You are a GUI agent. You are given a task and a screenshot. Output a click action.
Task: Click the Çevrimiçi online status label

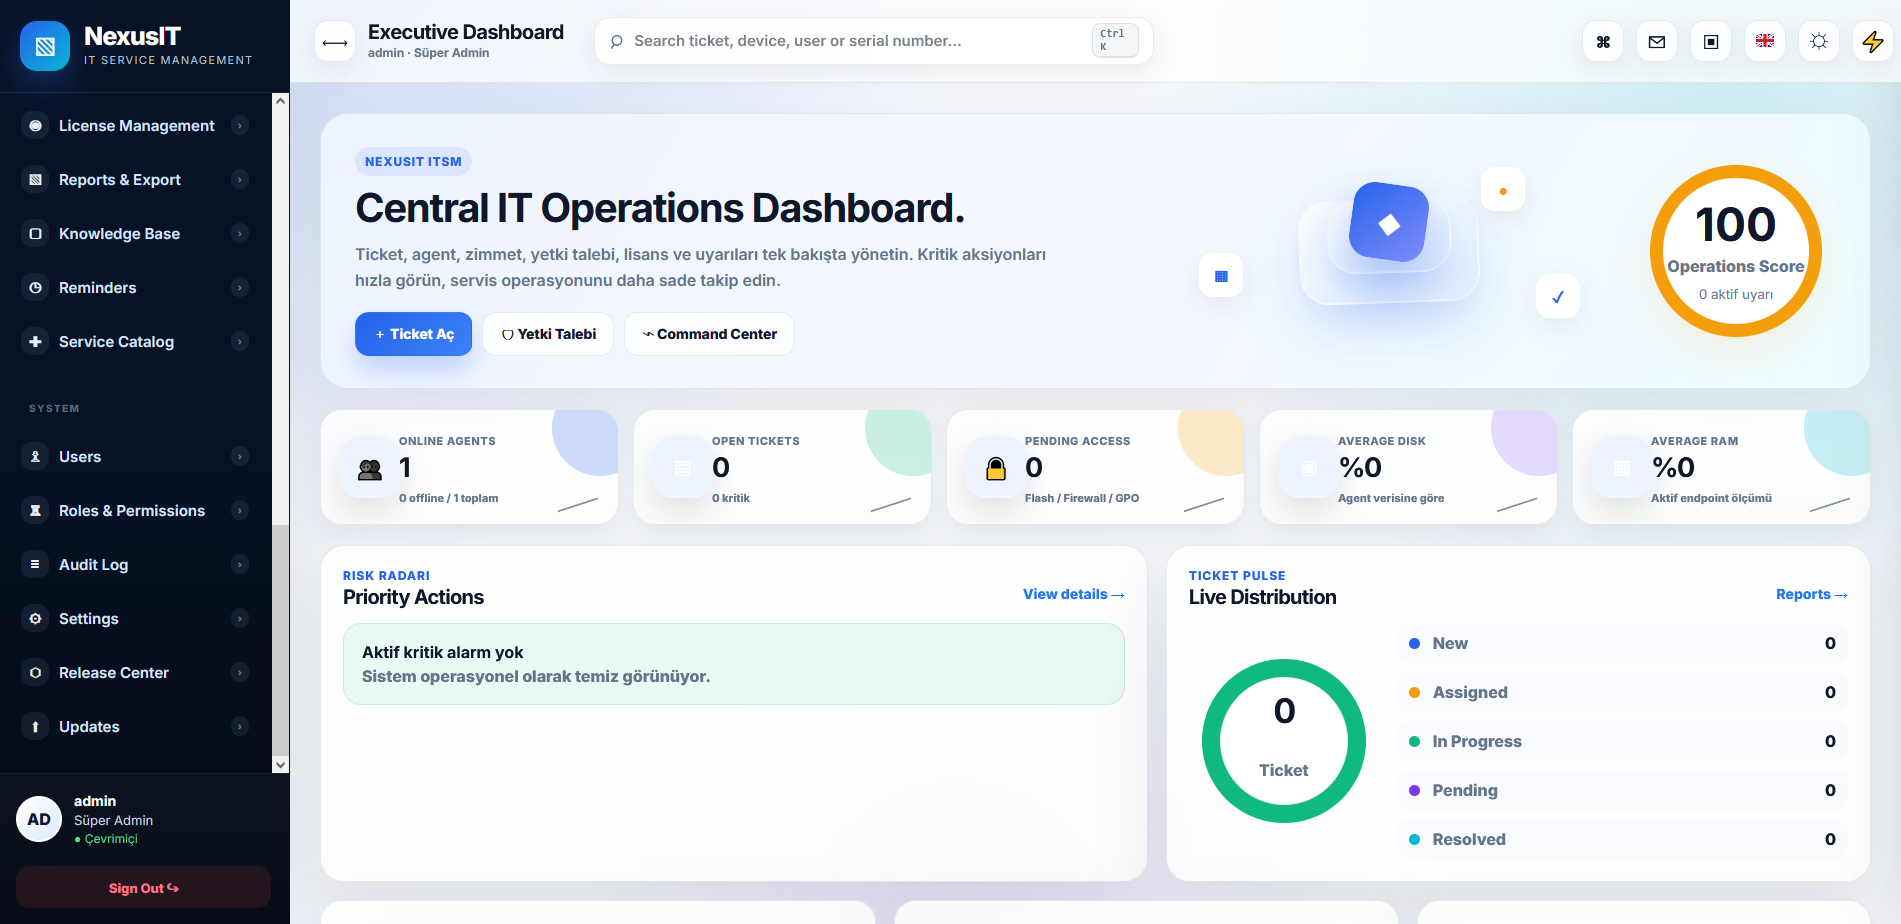coord(106,839)
